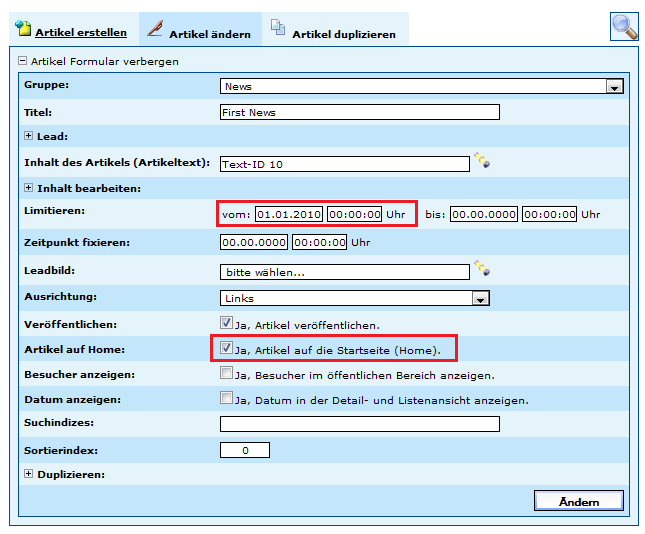Click the magnifying glass search icon
This screenshot has height=534, width=645.
[x=624, y=27]
